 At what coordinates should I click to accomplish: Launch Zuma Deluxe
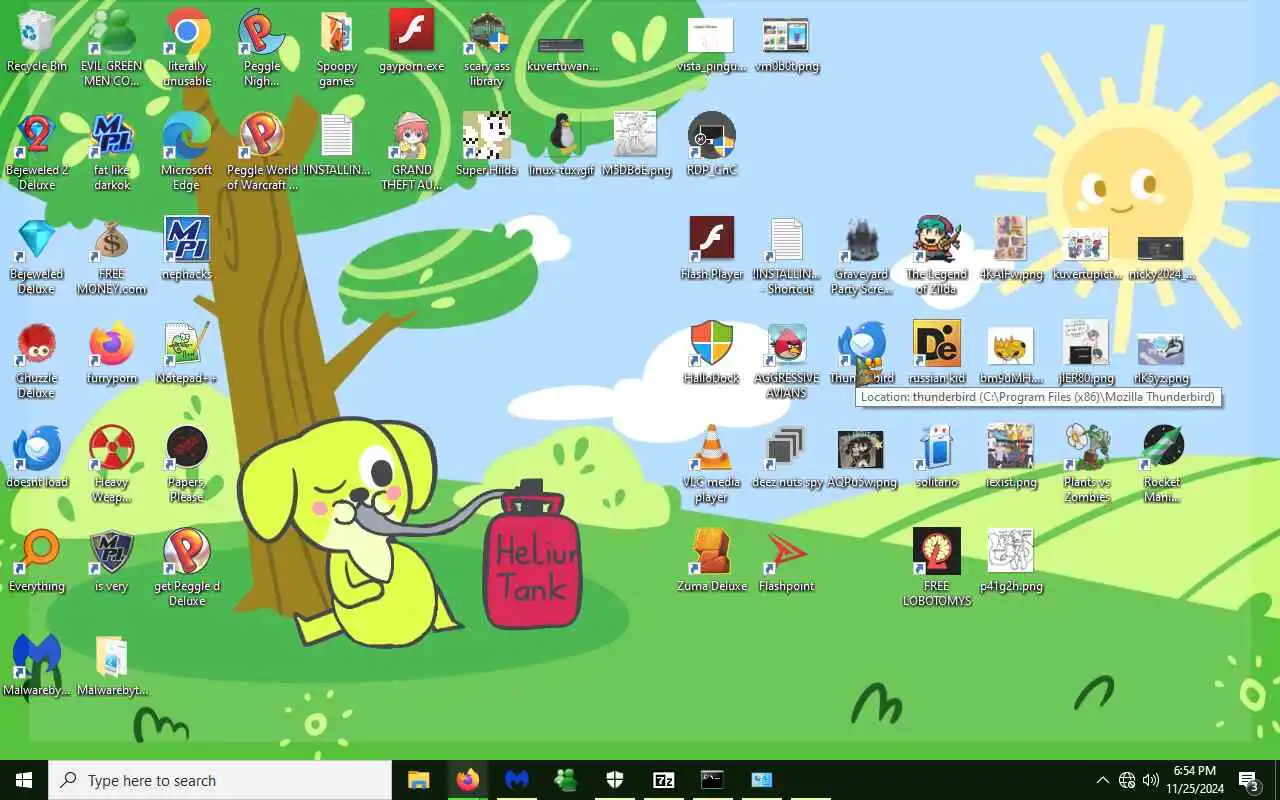tap(711, 562)
